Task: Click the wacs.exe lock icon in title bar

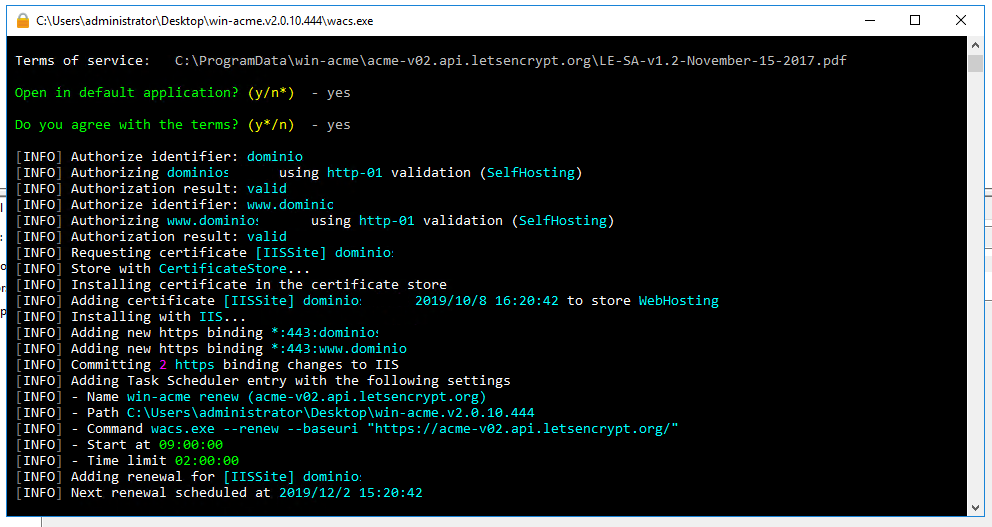Action: pyautogui.click(x=23, y=21)
